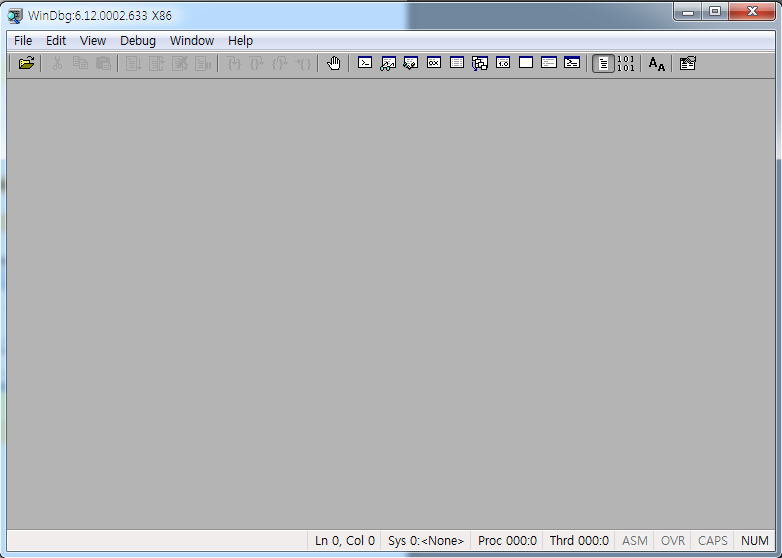Image resolution: width=782 pixels, height=558 pixels.
Task: Click the ASM status bar indicator
Action: [x=635, y=541]
